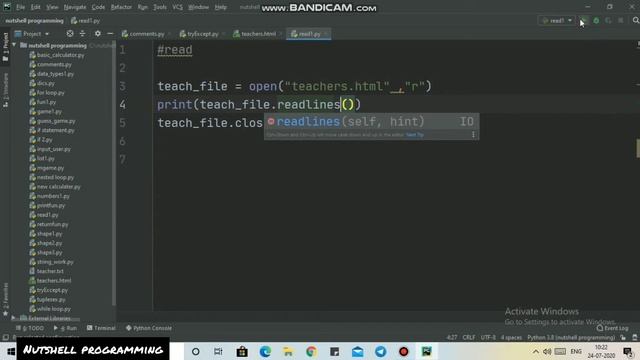This screenshot has height=360, width=640.
Task: Select numbers1.py in the project tree
Action: coord(49,196)
